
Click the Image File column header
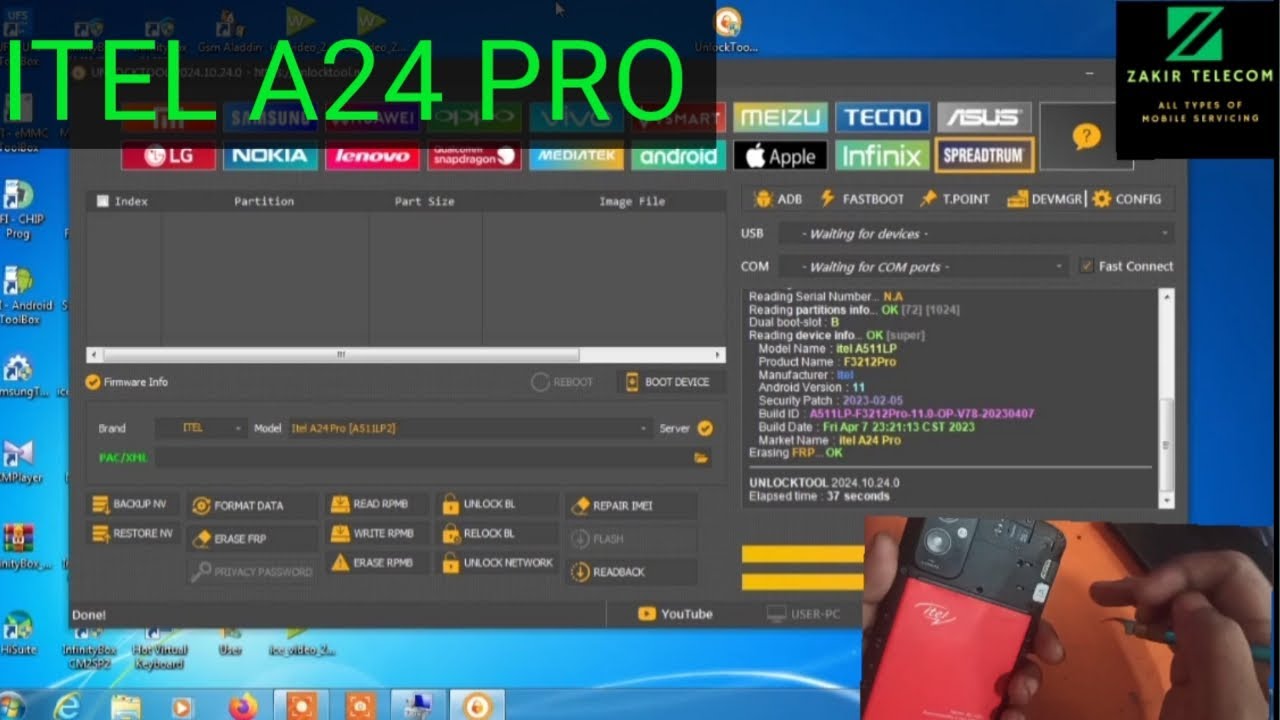[x=632, y=201]
